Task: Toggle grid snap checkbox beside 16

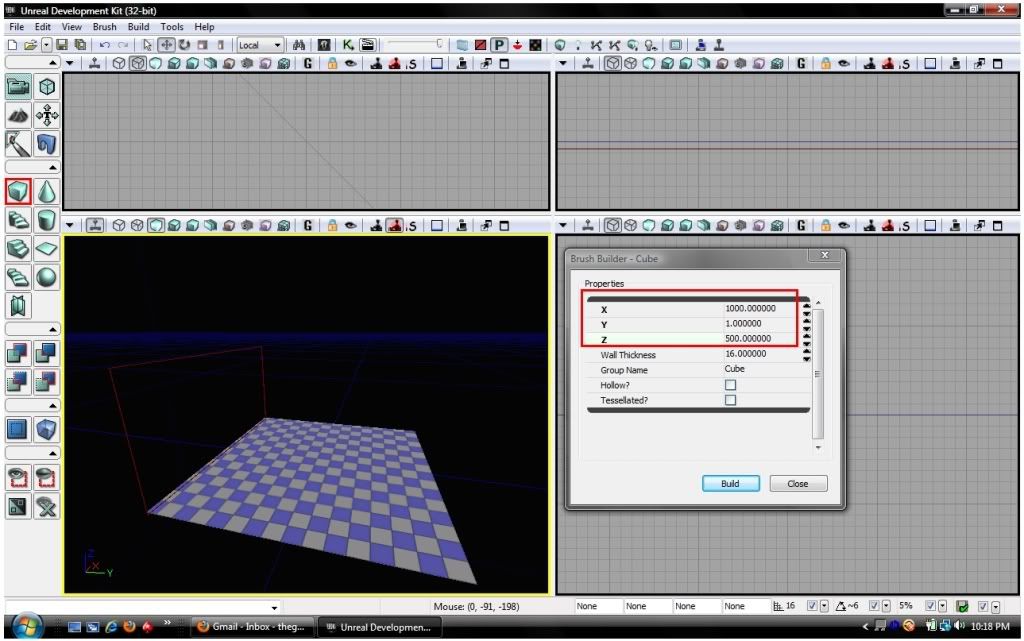Action: coord(812,606)
